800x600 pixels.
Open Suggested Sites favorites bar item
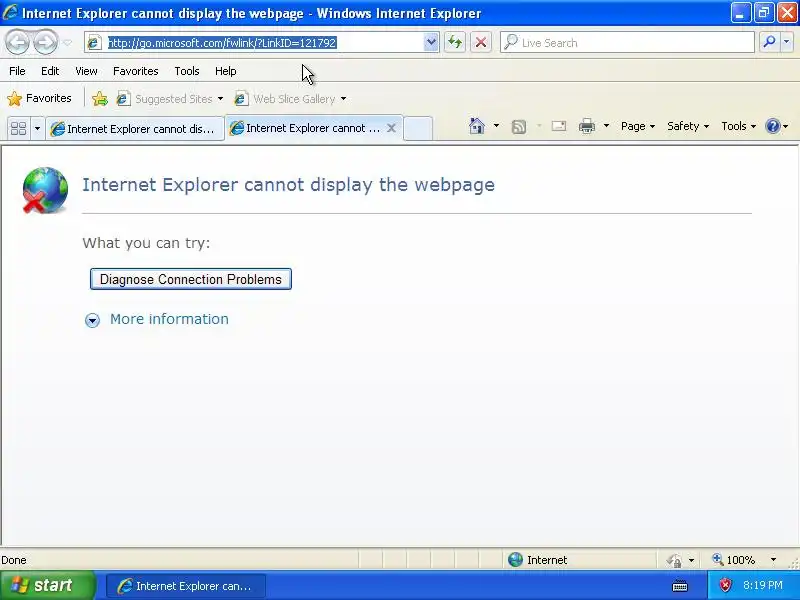(x=170, y=98)
